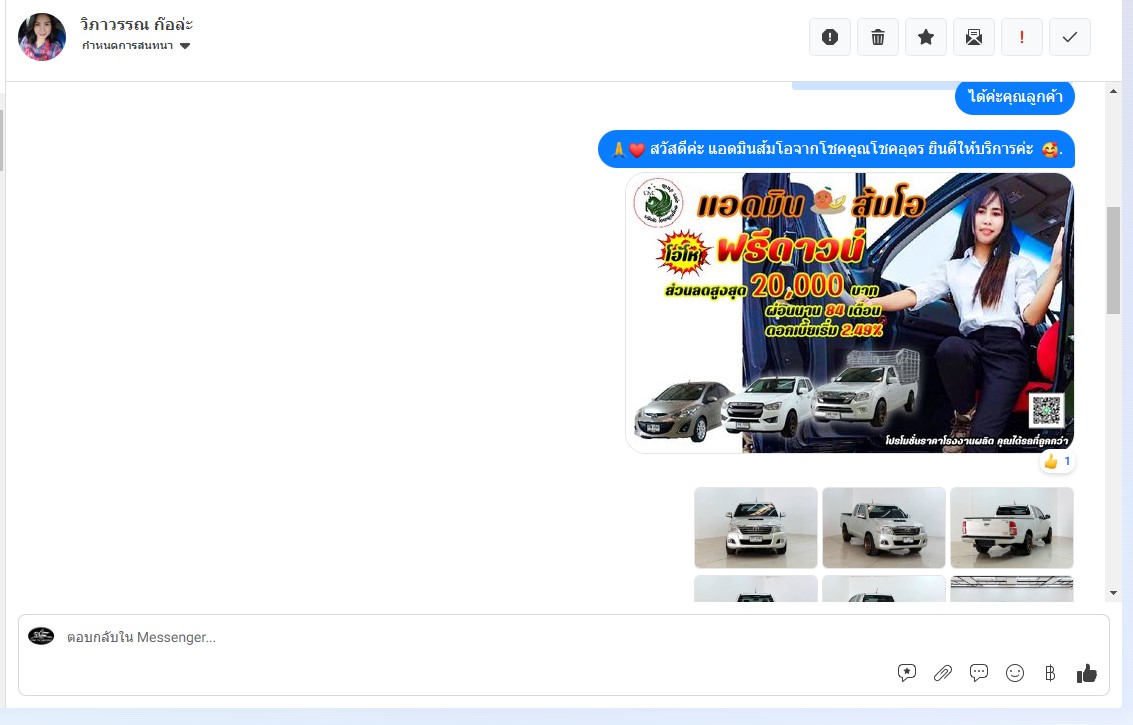Click the spam report octagon icon
1133x725 pixels.
830,37
